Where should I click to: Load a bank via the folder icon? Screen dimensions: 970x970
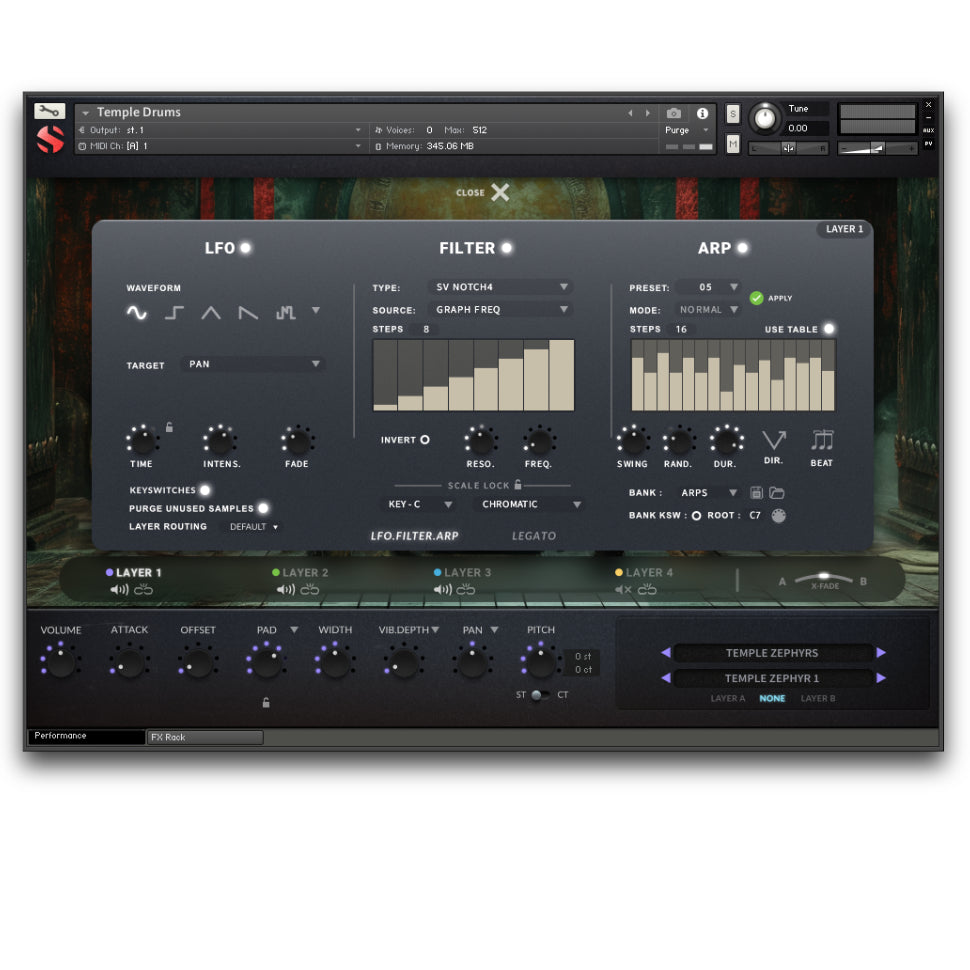point(776,492)
